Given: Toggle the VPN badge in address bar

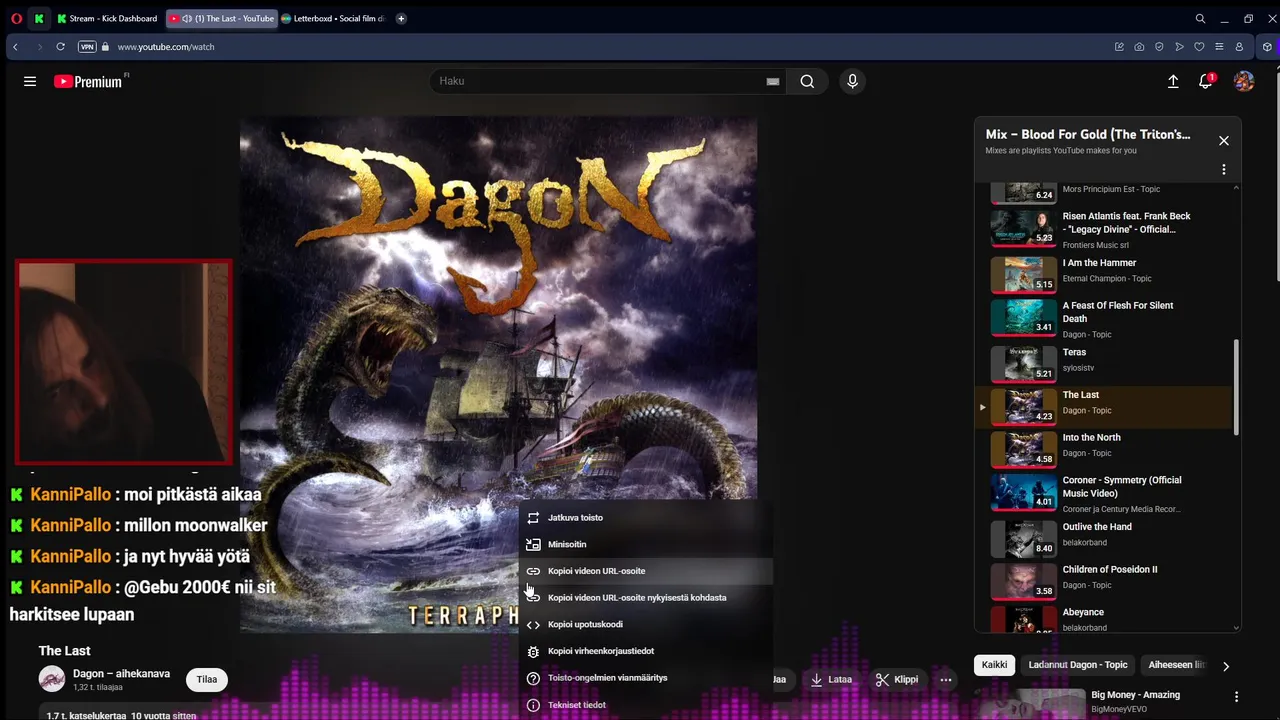Looking at the screenshot, I should click(x=87, y=47).
